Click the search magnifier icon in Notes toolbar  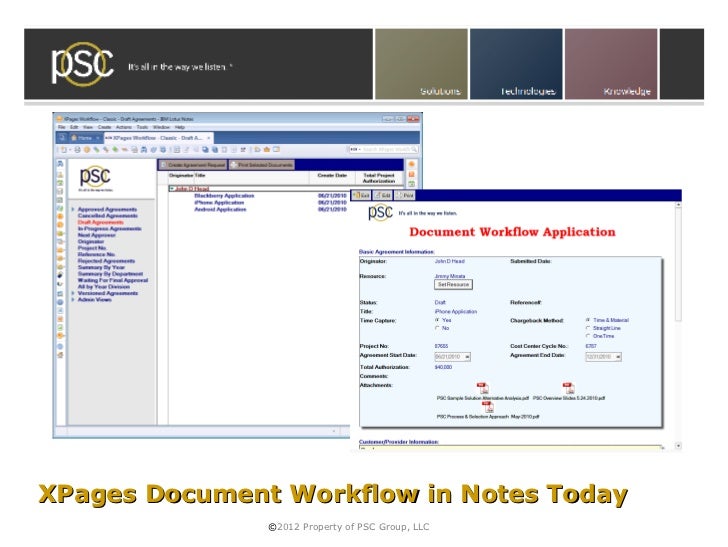(414, 150)
